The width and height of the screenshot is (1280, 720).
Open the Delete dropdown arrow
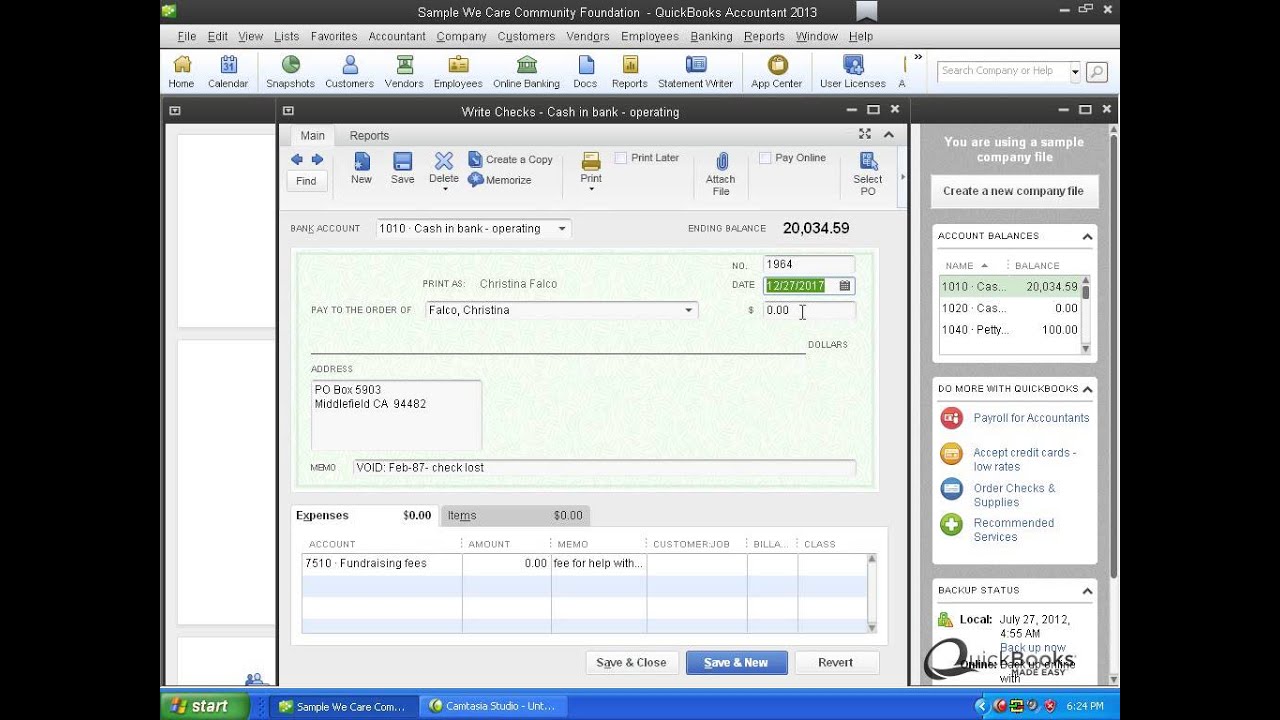pyautogui.click(x=444, y=189)
